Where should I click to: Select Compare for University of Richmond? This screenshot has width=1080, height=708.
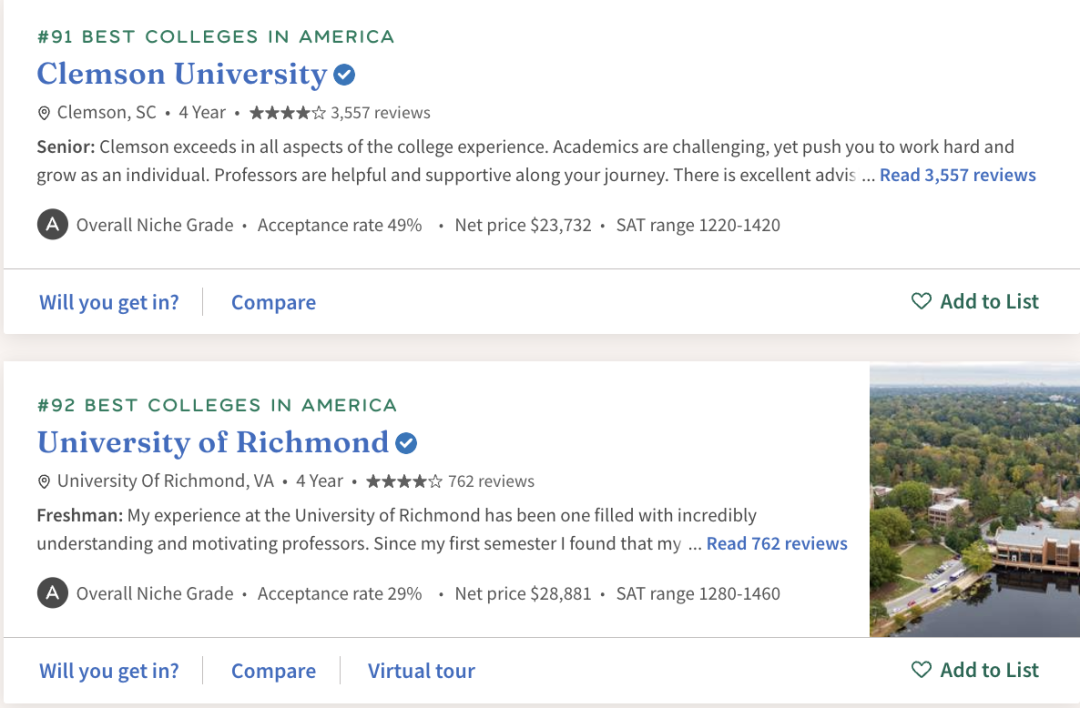(273, 671)
